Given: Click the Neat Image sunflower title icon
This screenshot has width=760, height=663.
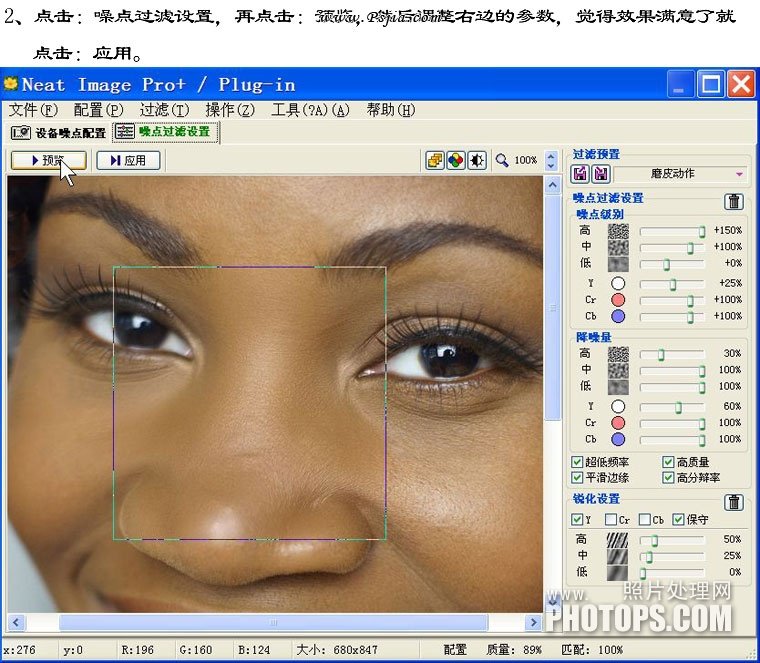Looking at the screenshot, I should pos(11,83).
